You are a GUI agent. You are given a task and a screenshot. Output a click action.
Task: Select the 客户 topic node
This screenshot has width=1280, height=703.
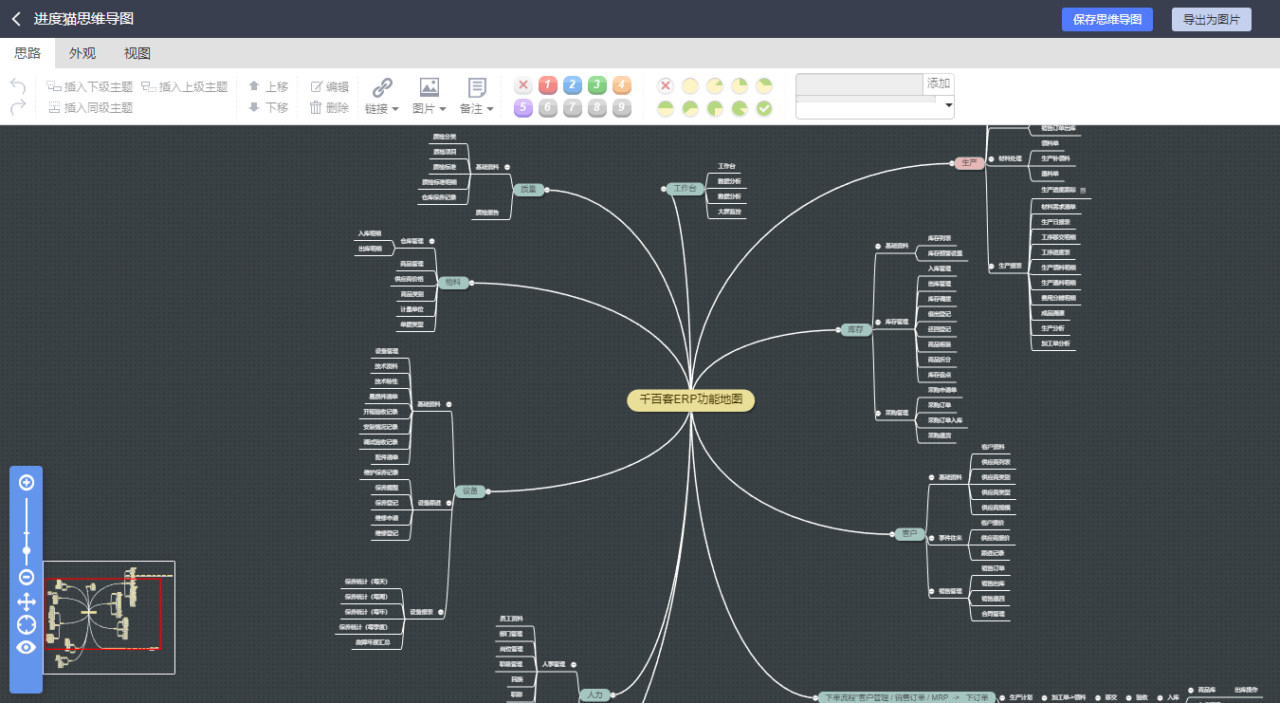pos(911,534)
